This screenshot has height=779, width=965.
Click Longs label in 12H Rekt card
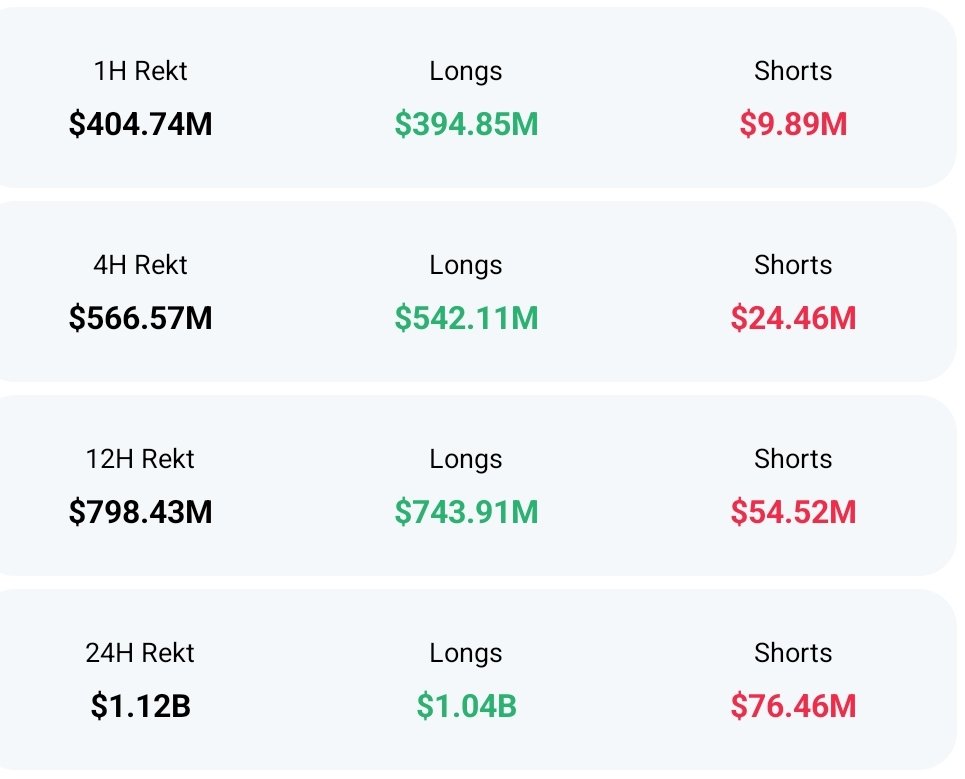[466, 460]
